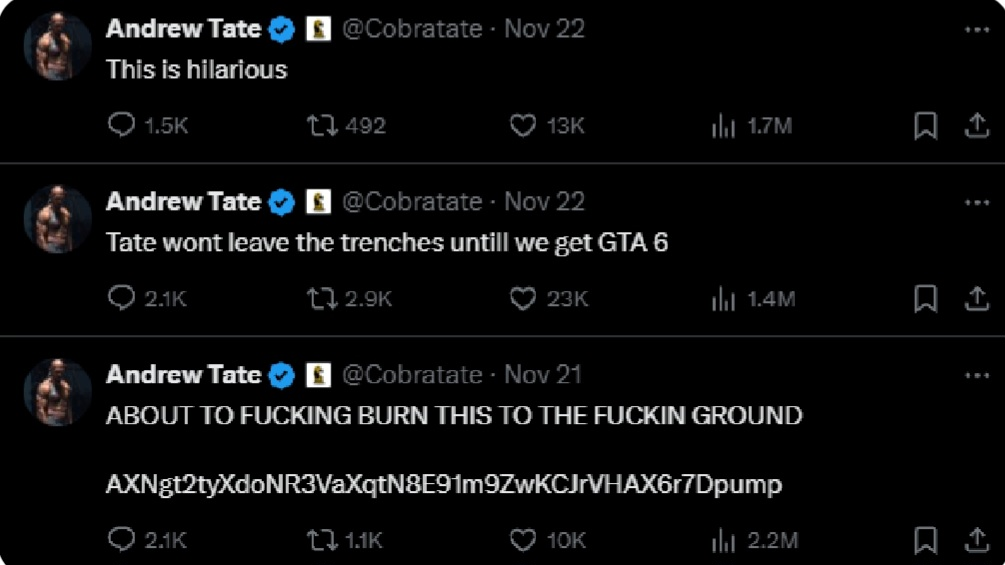Viewport: 1005px width, 565px height.
Task: Repost the "This is hilarious" tweet
Action: [x=322, y=125]
